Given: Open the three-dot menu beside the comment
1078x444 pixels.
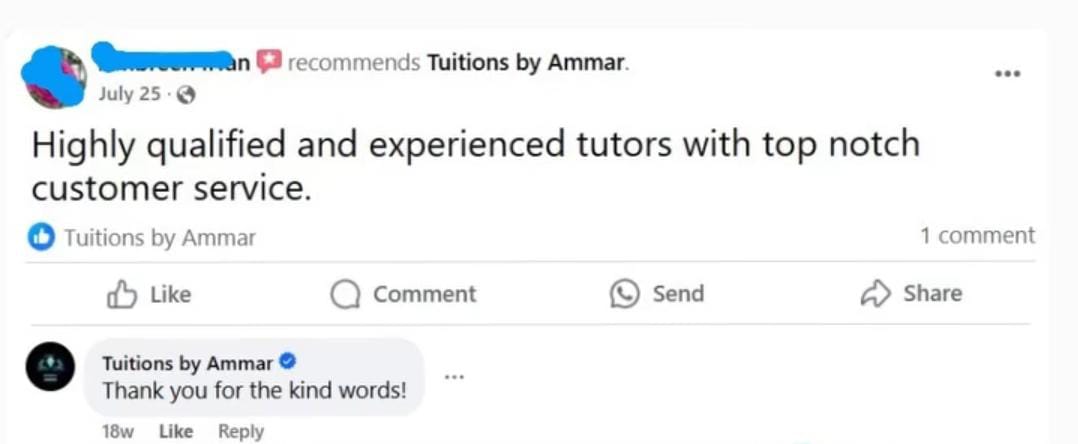Looking at the screenshot, I should [454, 377].
